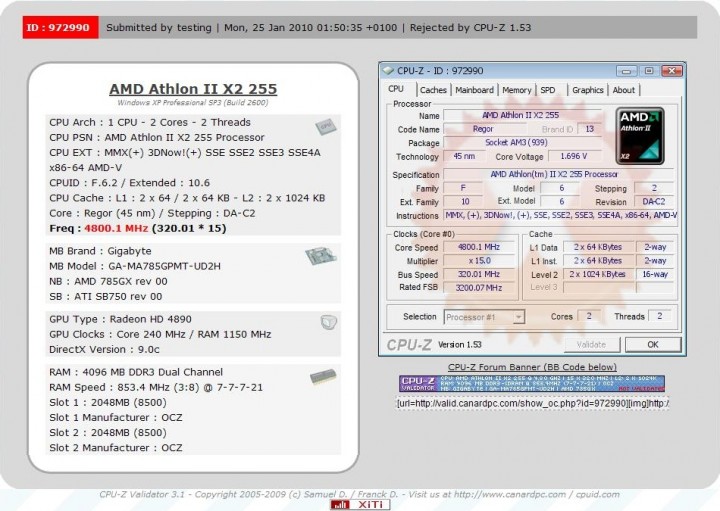Click the Bus Speed 320.01 MHz value
720x511 pixels.
tap(479, 274)
